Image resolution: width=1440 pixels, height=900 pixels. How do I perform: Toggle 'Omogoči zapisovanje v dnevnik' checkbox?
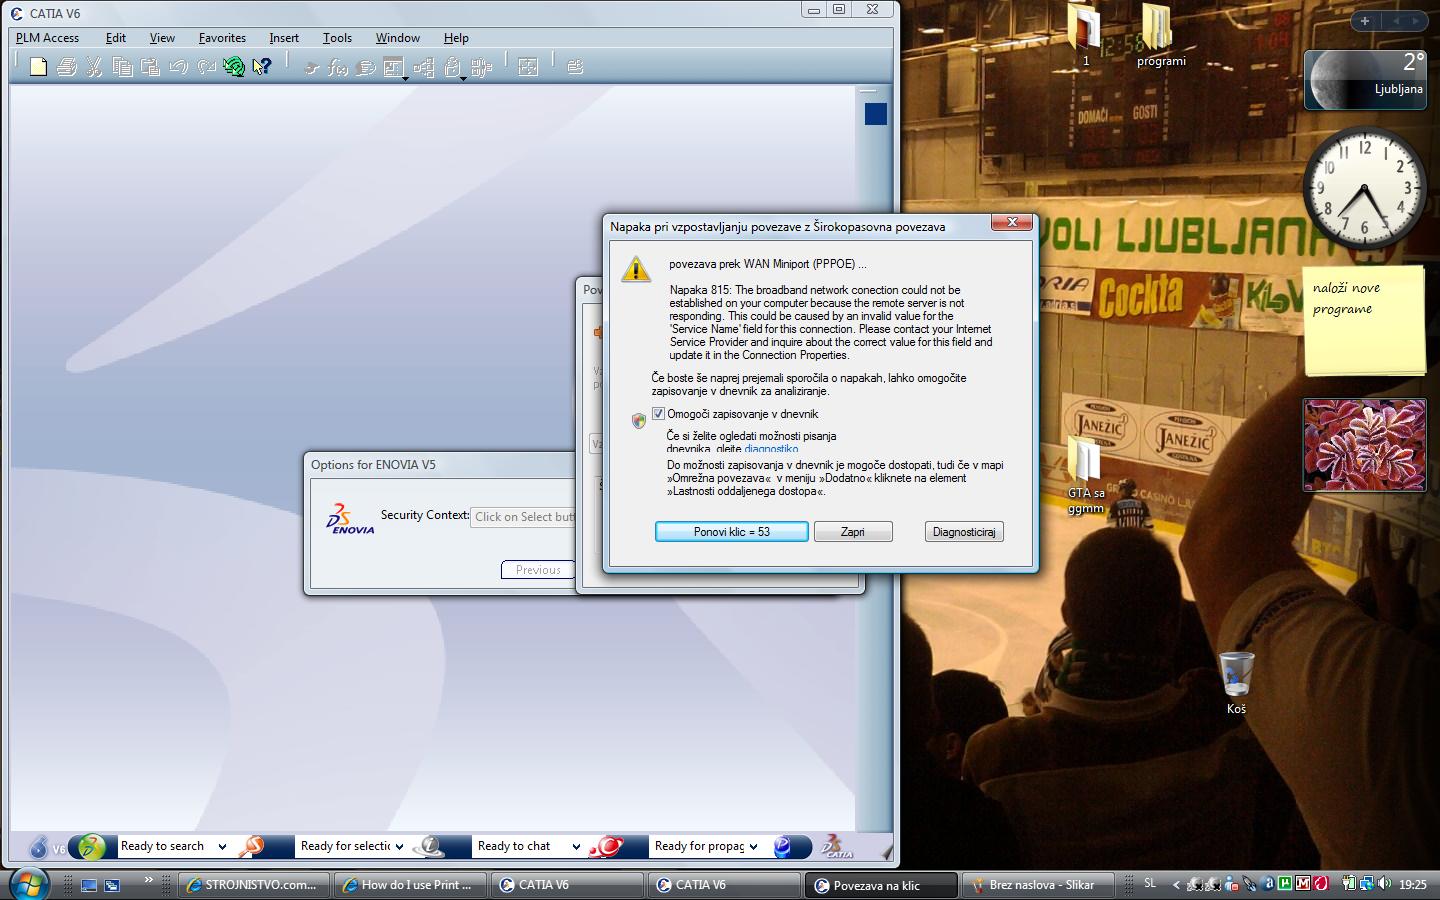(658, 414)
